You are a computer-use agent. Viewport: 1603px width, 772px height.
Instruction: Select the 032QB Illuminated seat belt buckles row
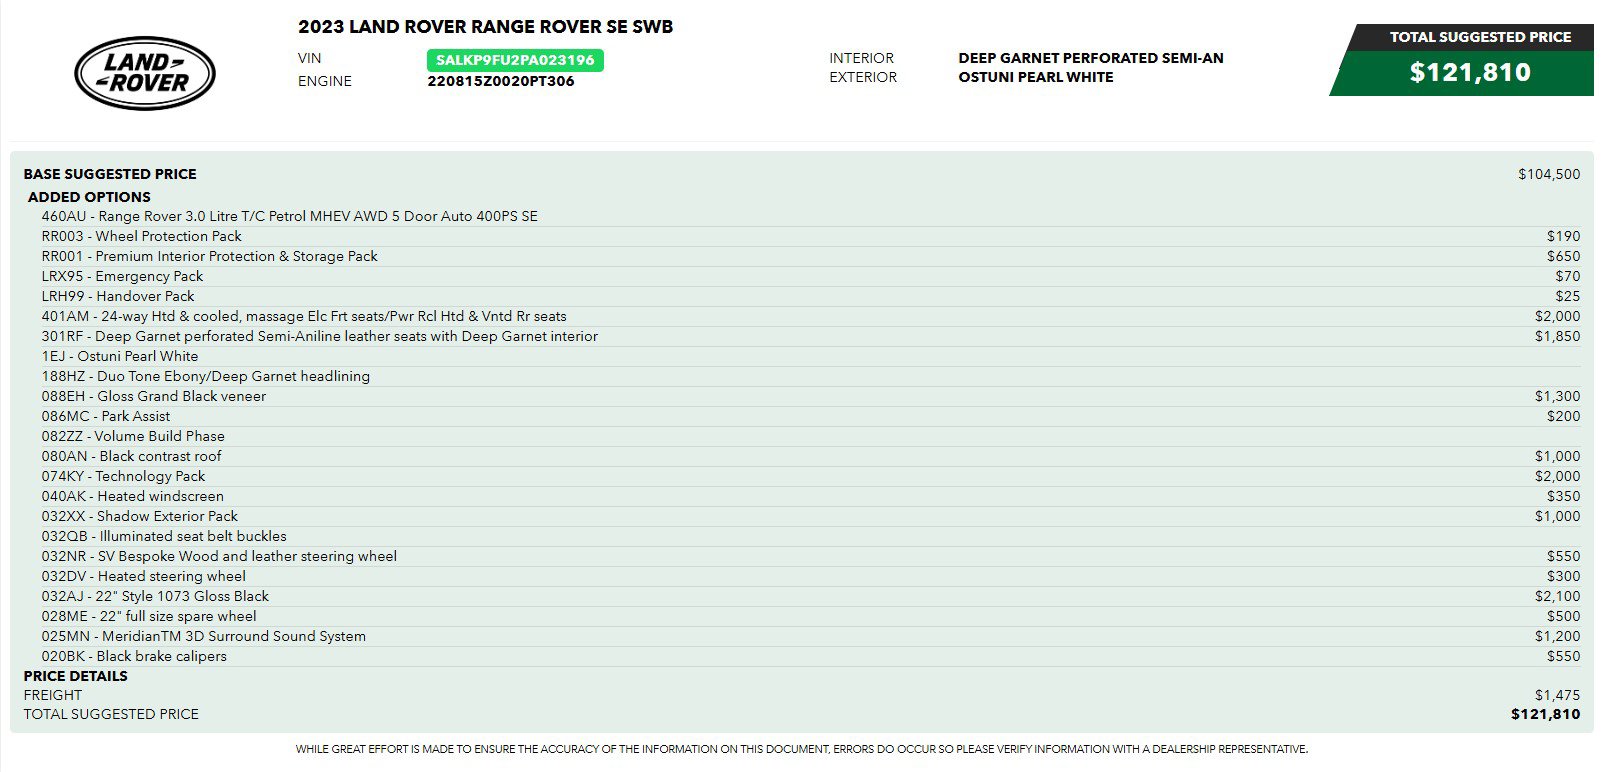click(x=811, y=536)
